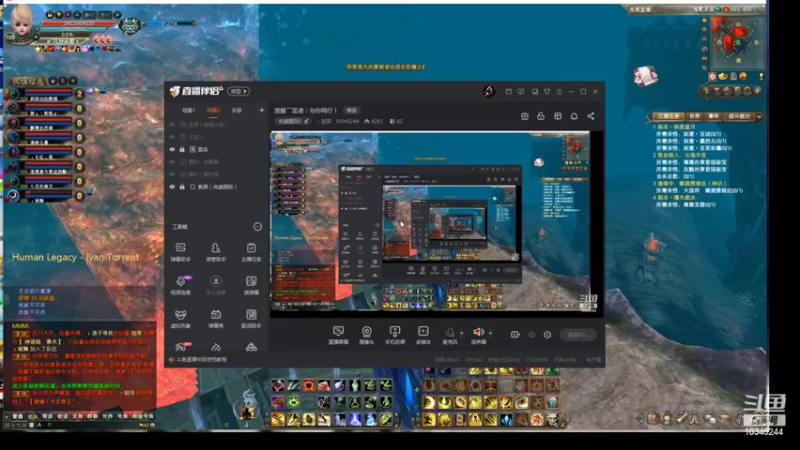Select the first party member frame
Image resolution: width=800 pixels, height=450 pixels.
pos(44,94)
